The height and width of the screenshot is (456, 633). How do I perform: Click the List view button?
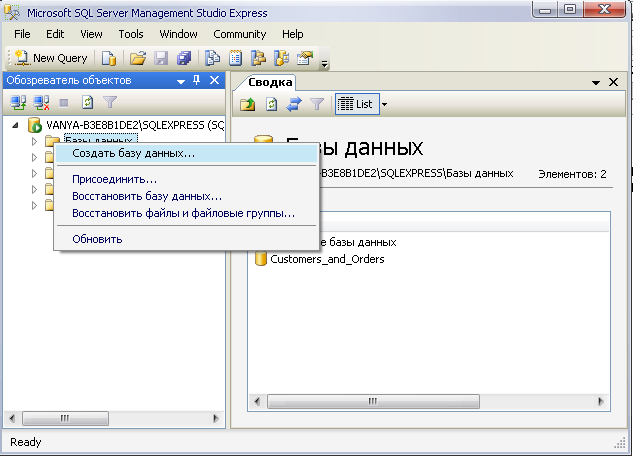click(x=357, y=104)
